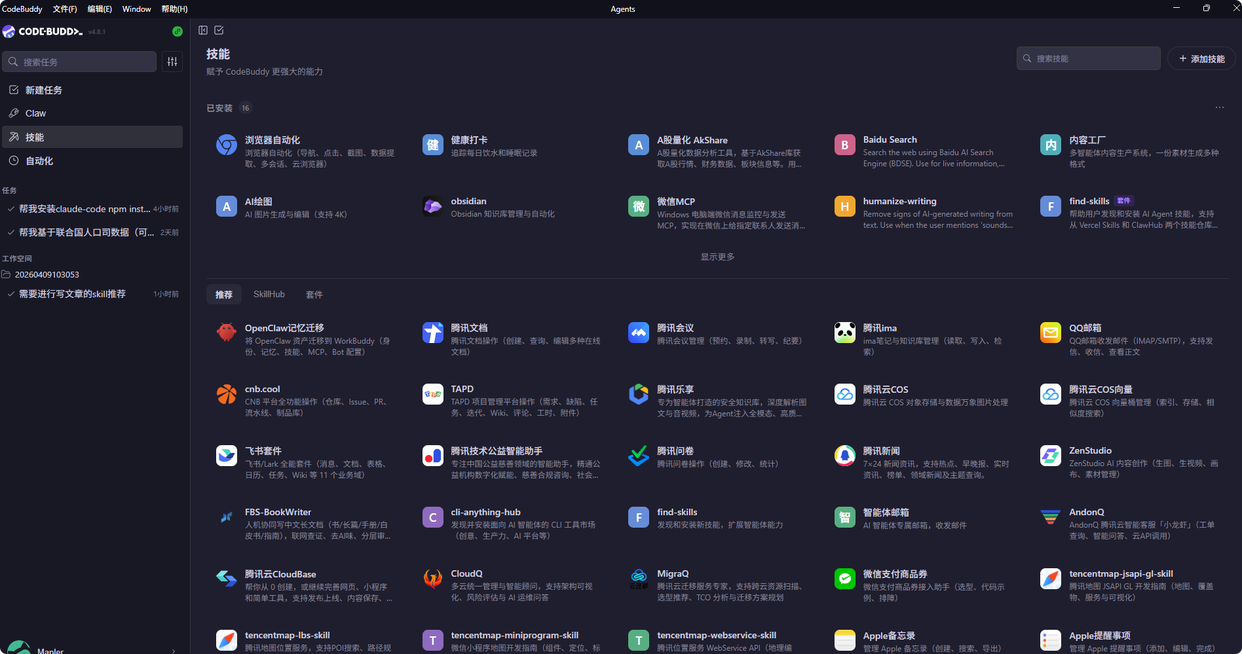The image size is (1242, 654).
Task: Click the ZenStudio icon
Action: point(1051,456)
